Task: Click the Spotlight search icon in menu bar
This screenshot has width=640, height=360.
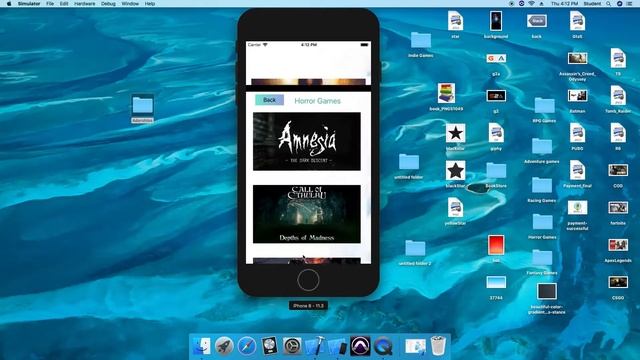Action: pos(608,4)
